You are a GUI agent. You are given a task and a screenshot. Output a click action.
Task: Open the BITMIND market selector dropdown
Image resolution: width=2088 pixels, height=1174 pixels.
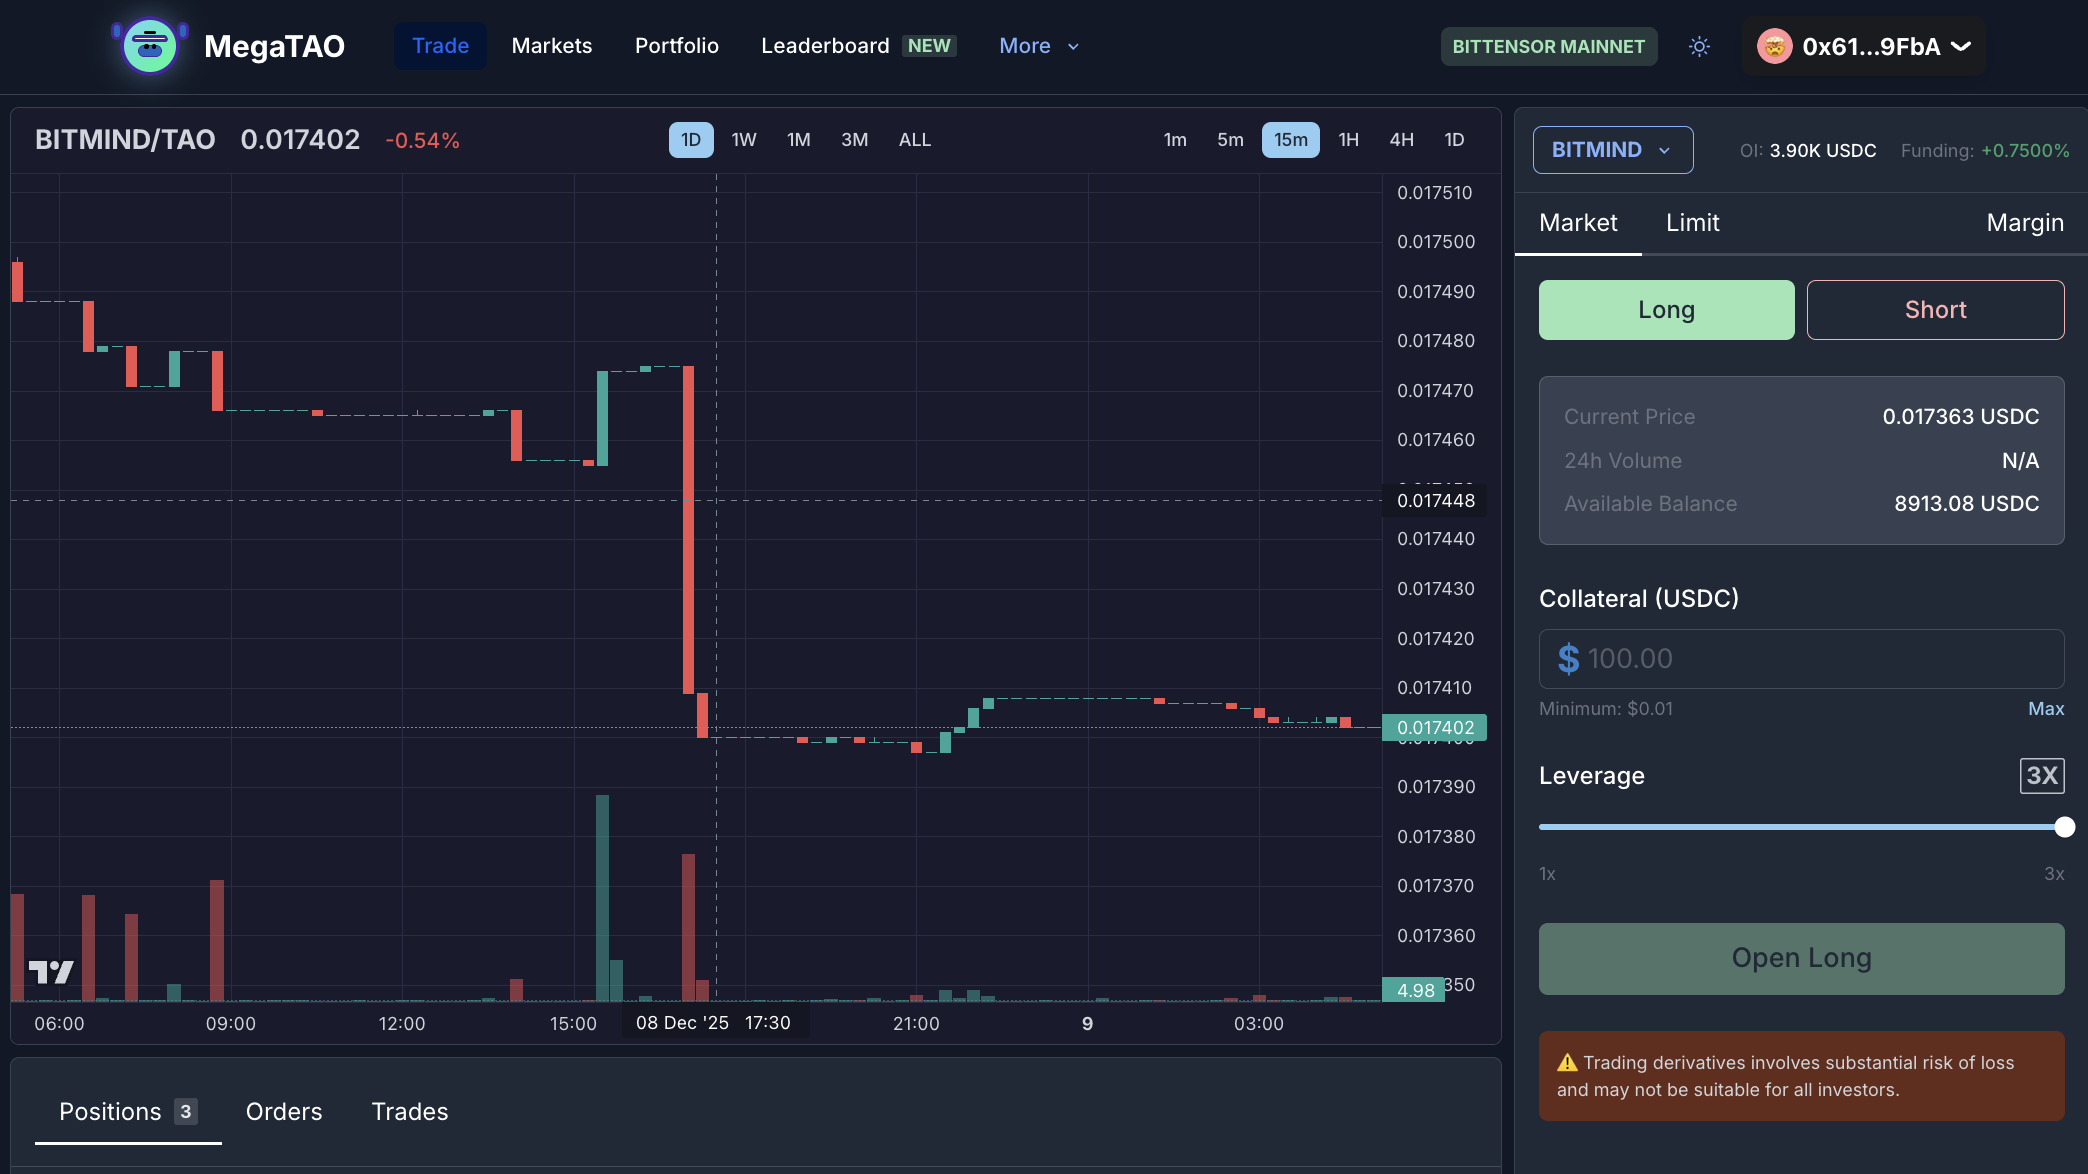coord(1612,150)
